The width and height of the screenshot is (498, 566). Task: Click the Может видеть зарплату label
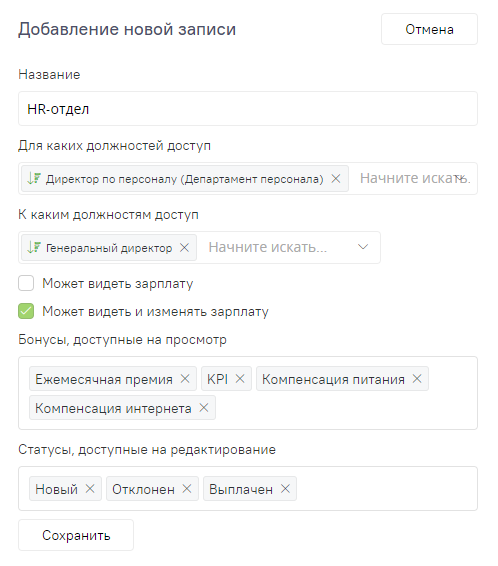pyautogui.click(x=118, y=284)
